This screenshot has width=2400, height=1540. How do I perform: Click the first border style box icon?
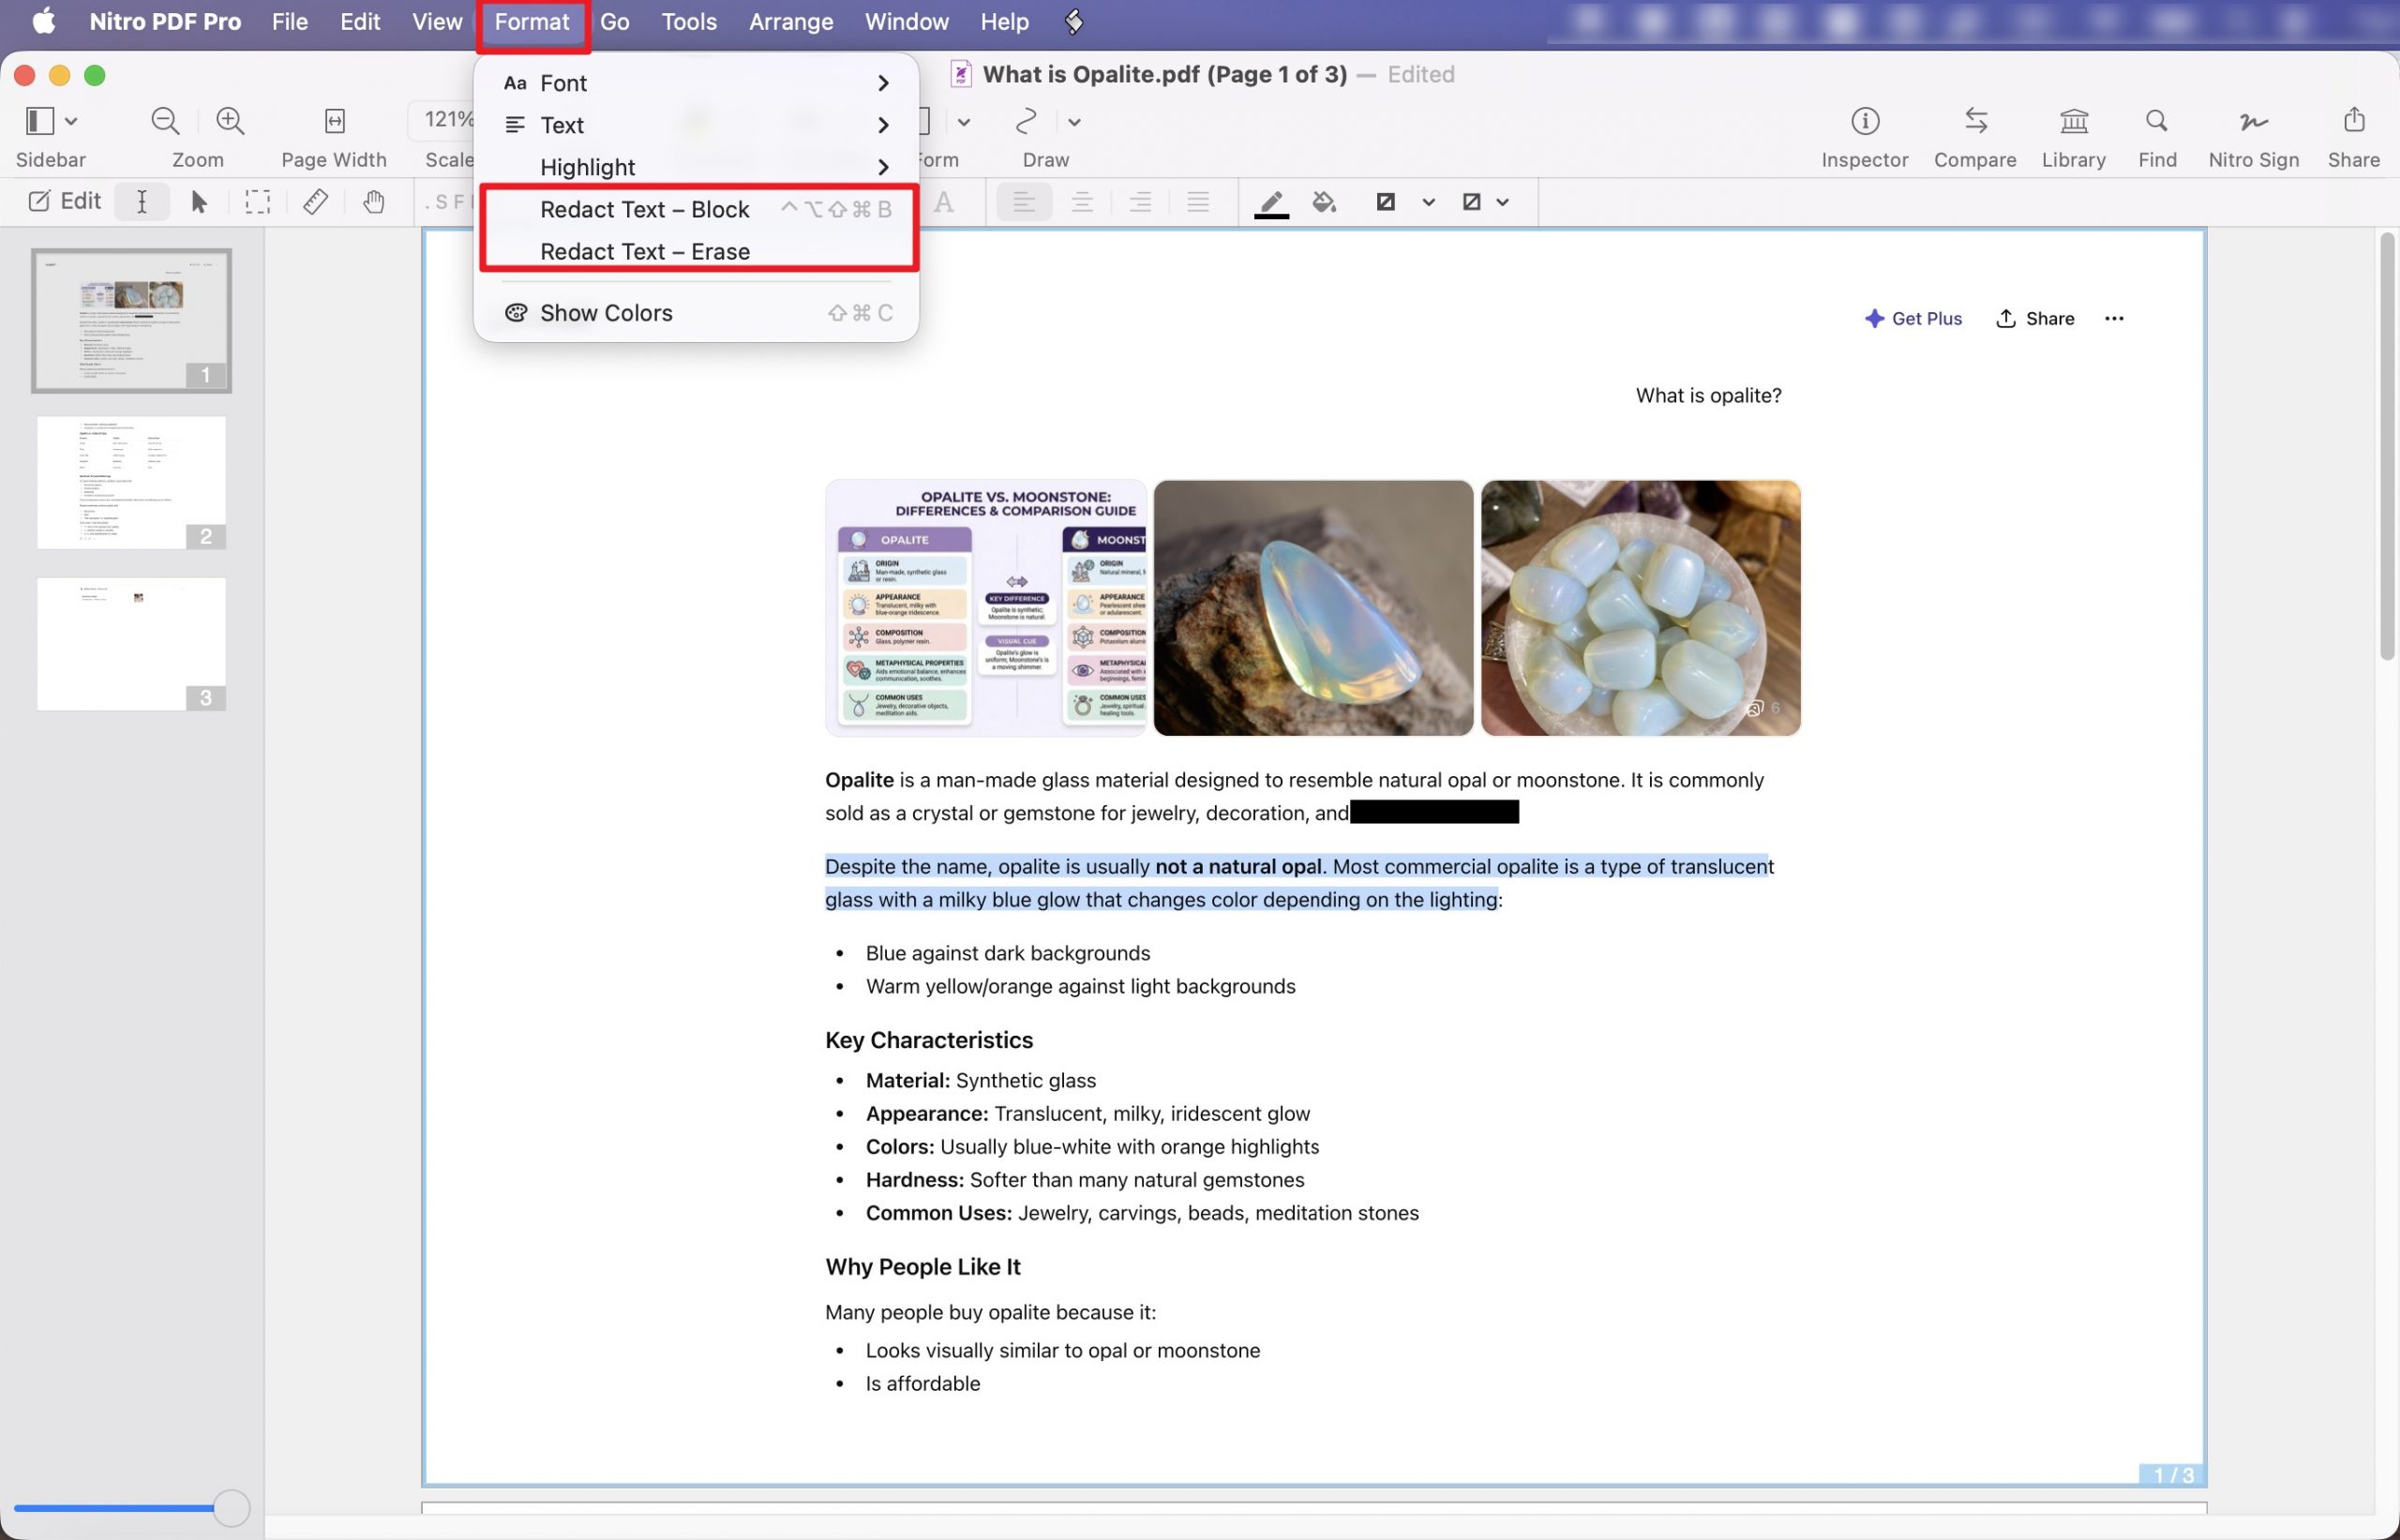1385,202
